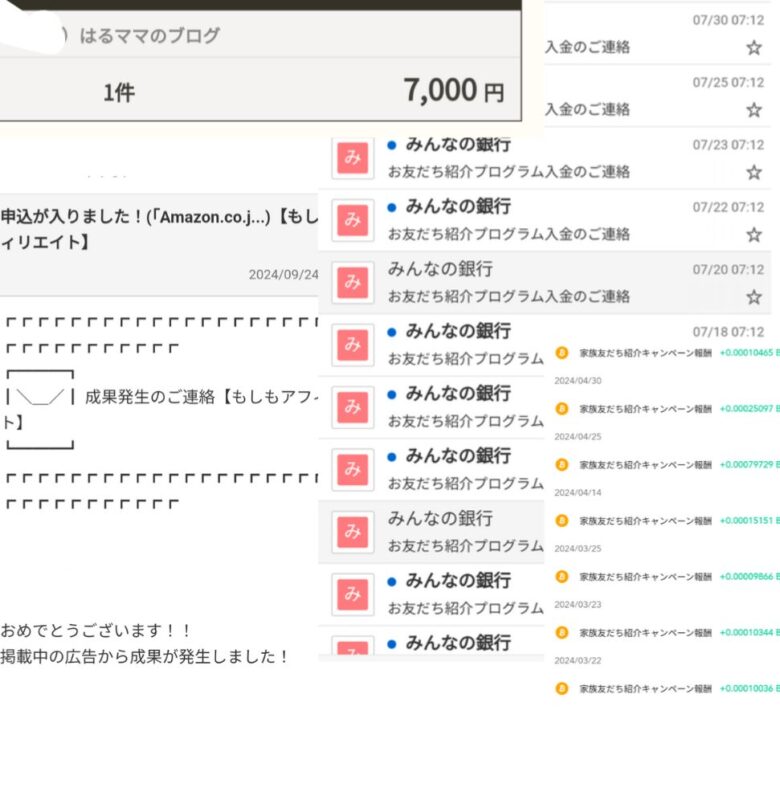
Task: Click the 成果発生のご連絡【もしもアフ heading
Action: click(202, 397)
